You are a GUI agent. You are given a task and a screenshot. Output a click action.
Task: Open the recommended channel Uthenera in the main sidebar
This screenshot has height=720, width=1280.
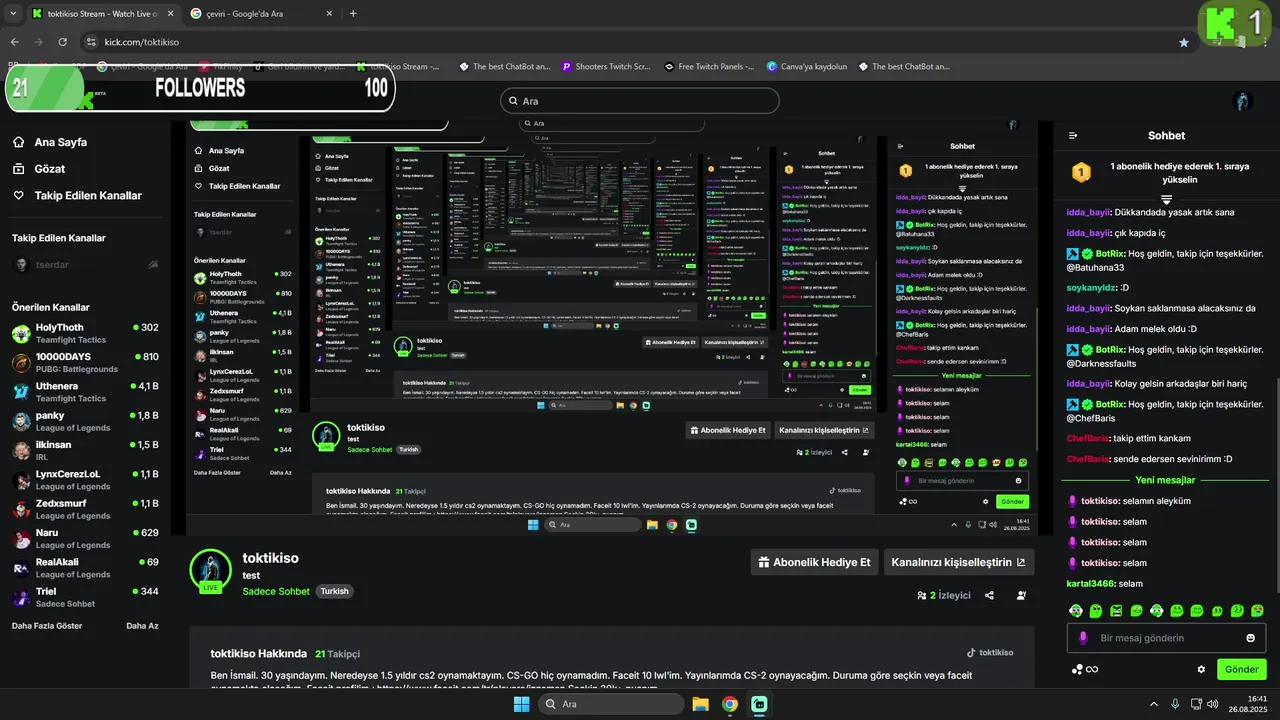coord(85,392)
